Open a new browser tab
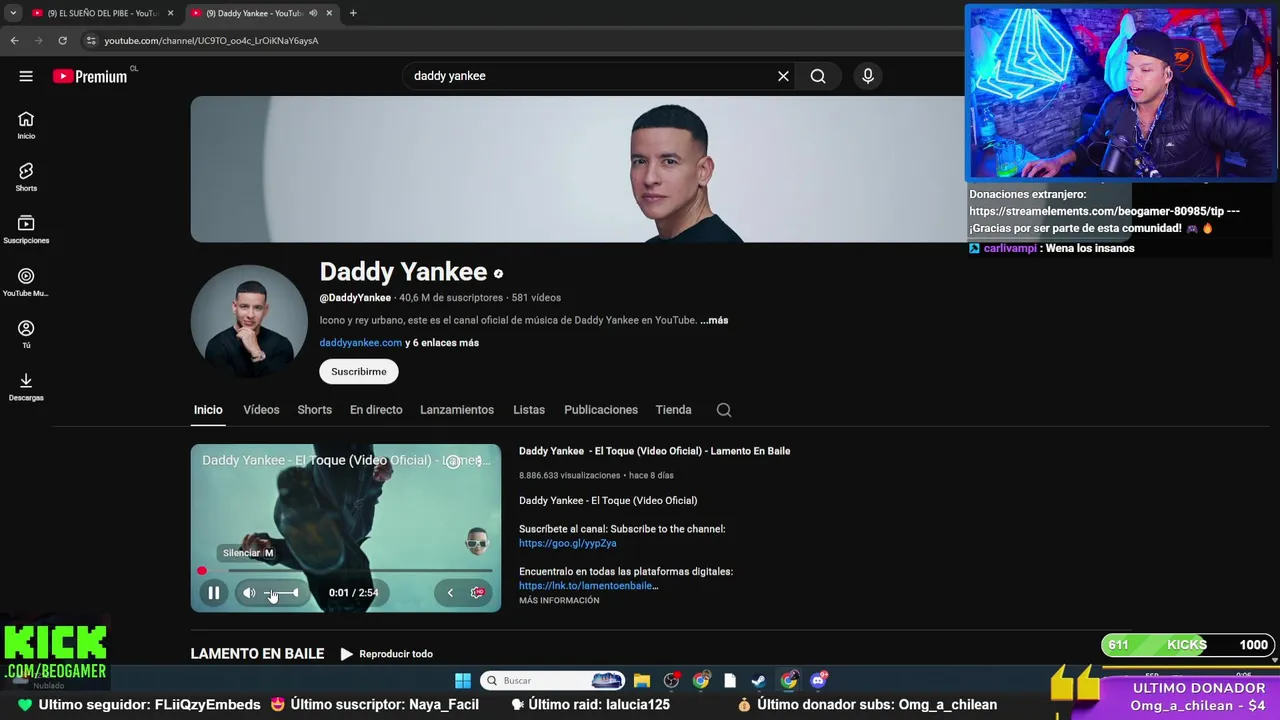This screenshot has width=1280, height=720. point(353,13)
